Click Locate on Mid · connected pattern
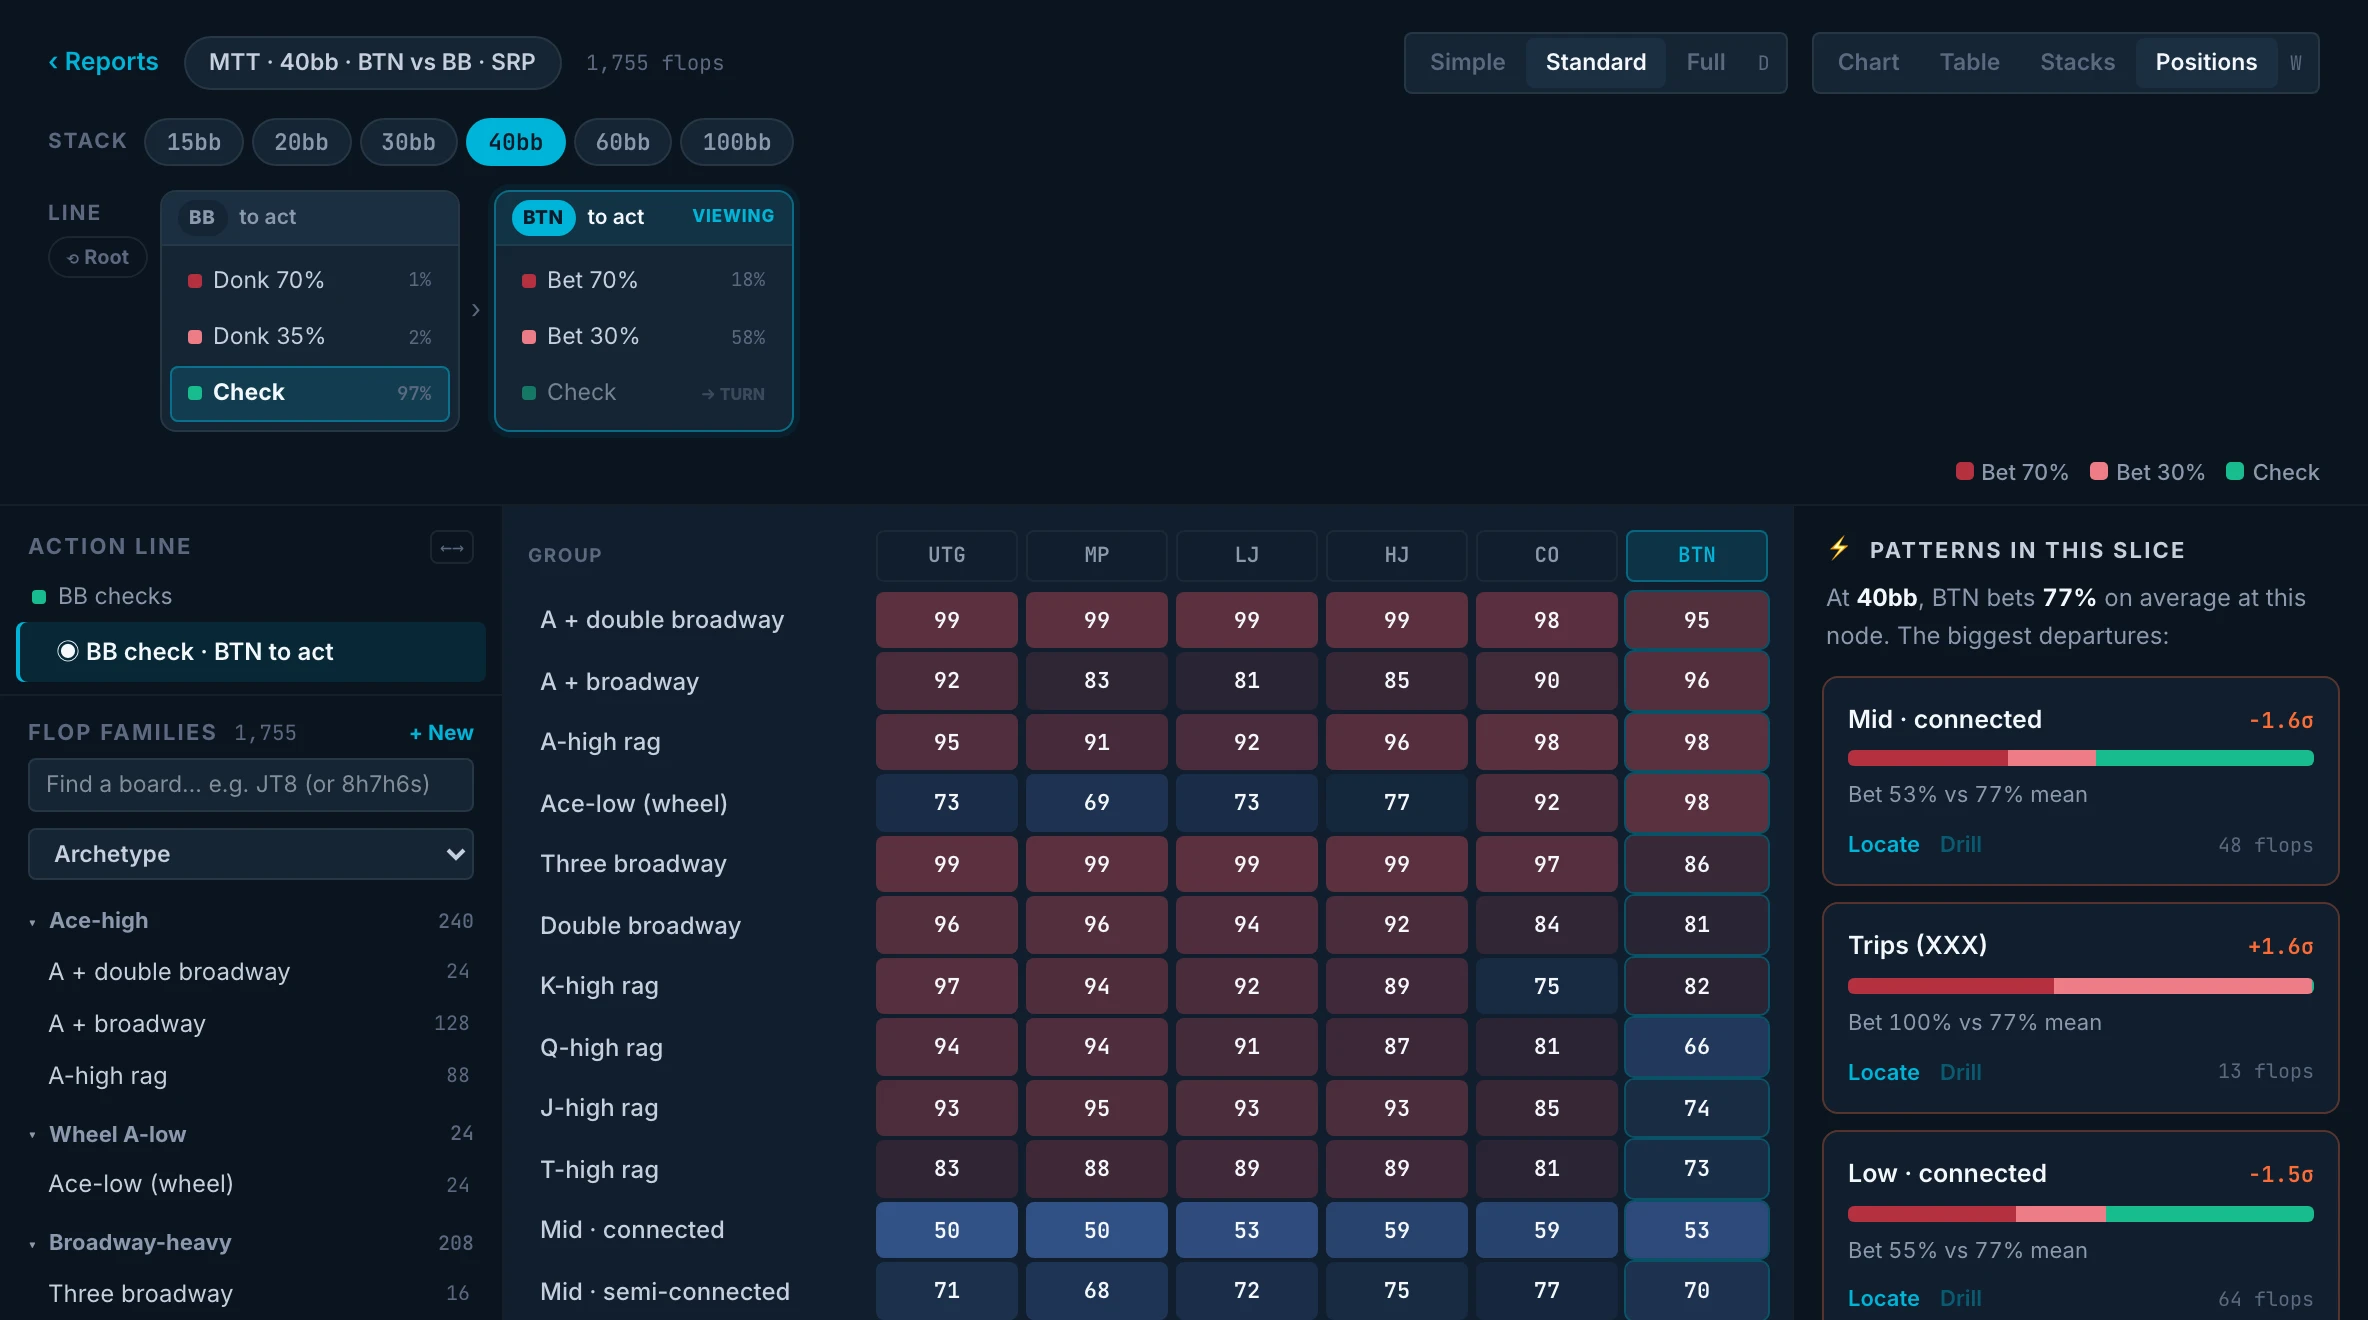Screen dimensions: 2368x1320 [1883, 844]
